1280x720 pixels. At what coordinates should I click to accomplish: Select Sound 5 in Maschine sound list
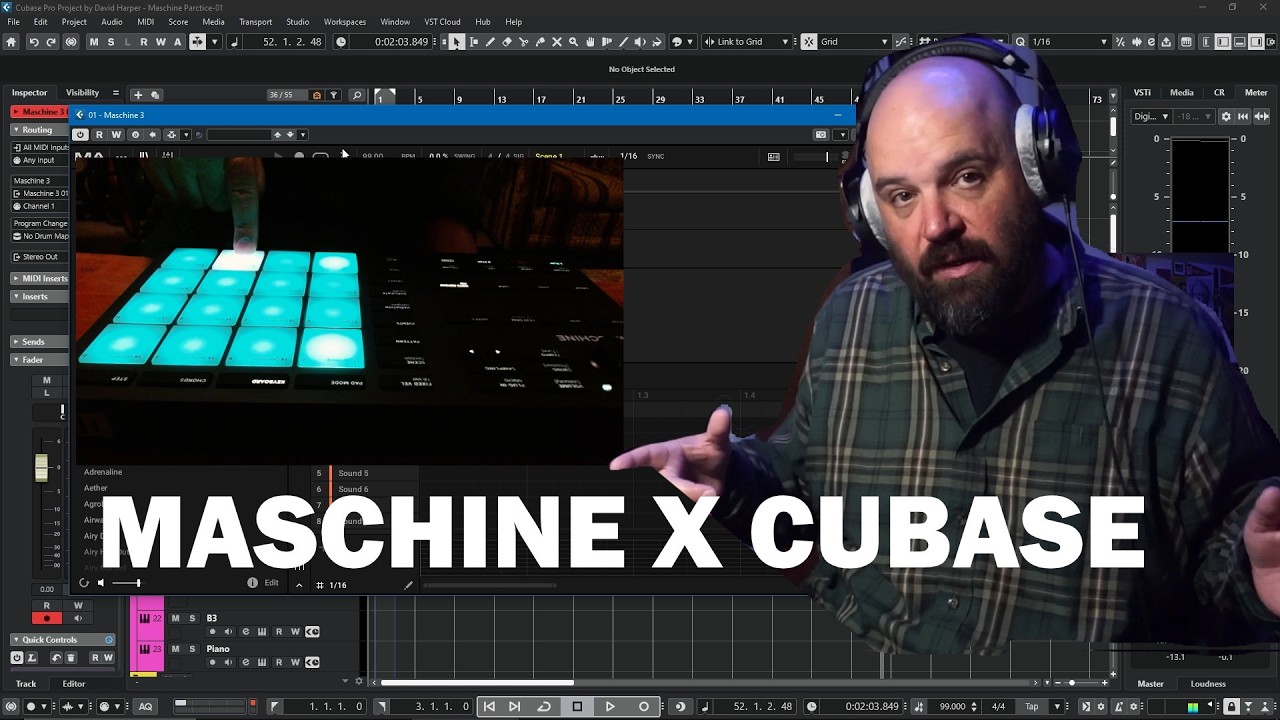(x=353, y=473)
